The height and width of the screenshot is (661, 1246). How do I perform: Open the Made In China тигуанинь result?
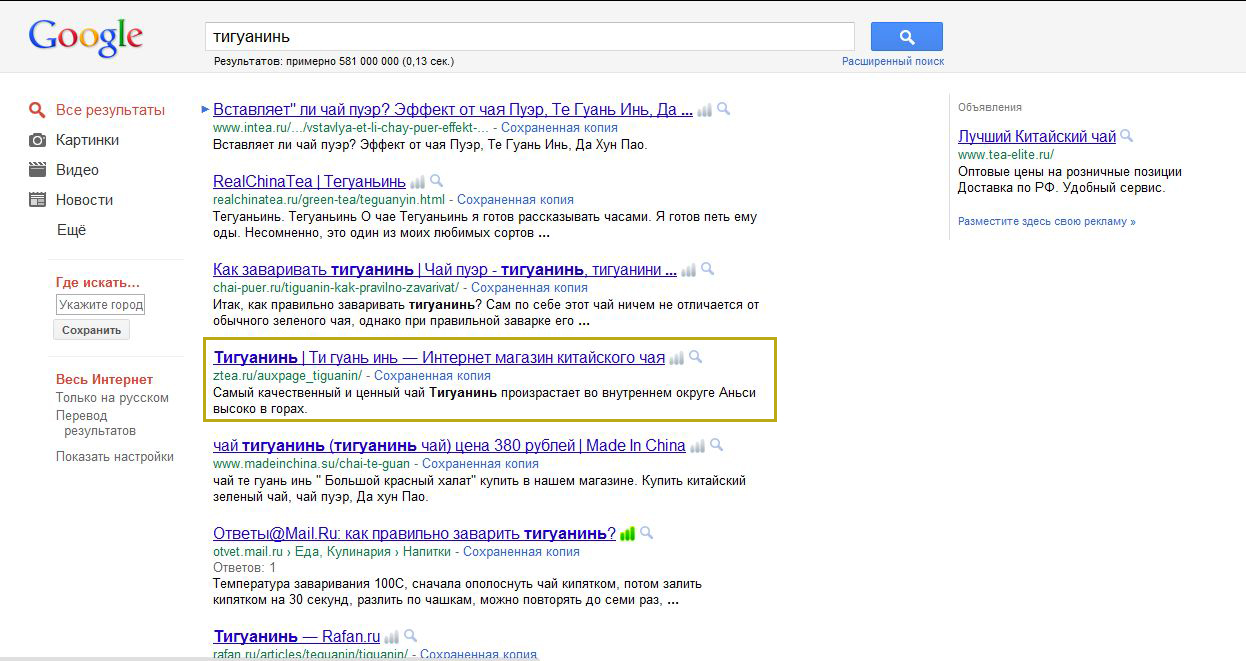[449, 446]
